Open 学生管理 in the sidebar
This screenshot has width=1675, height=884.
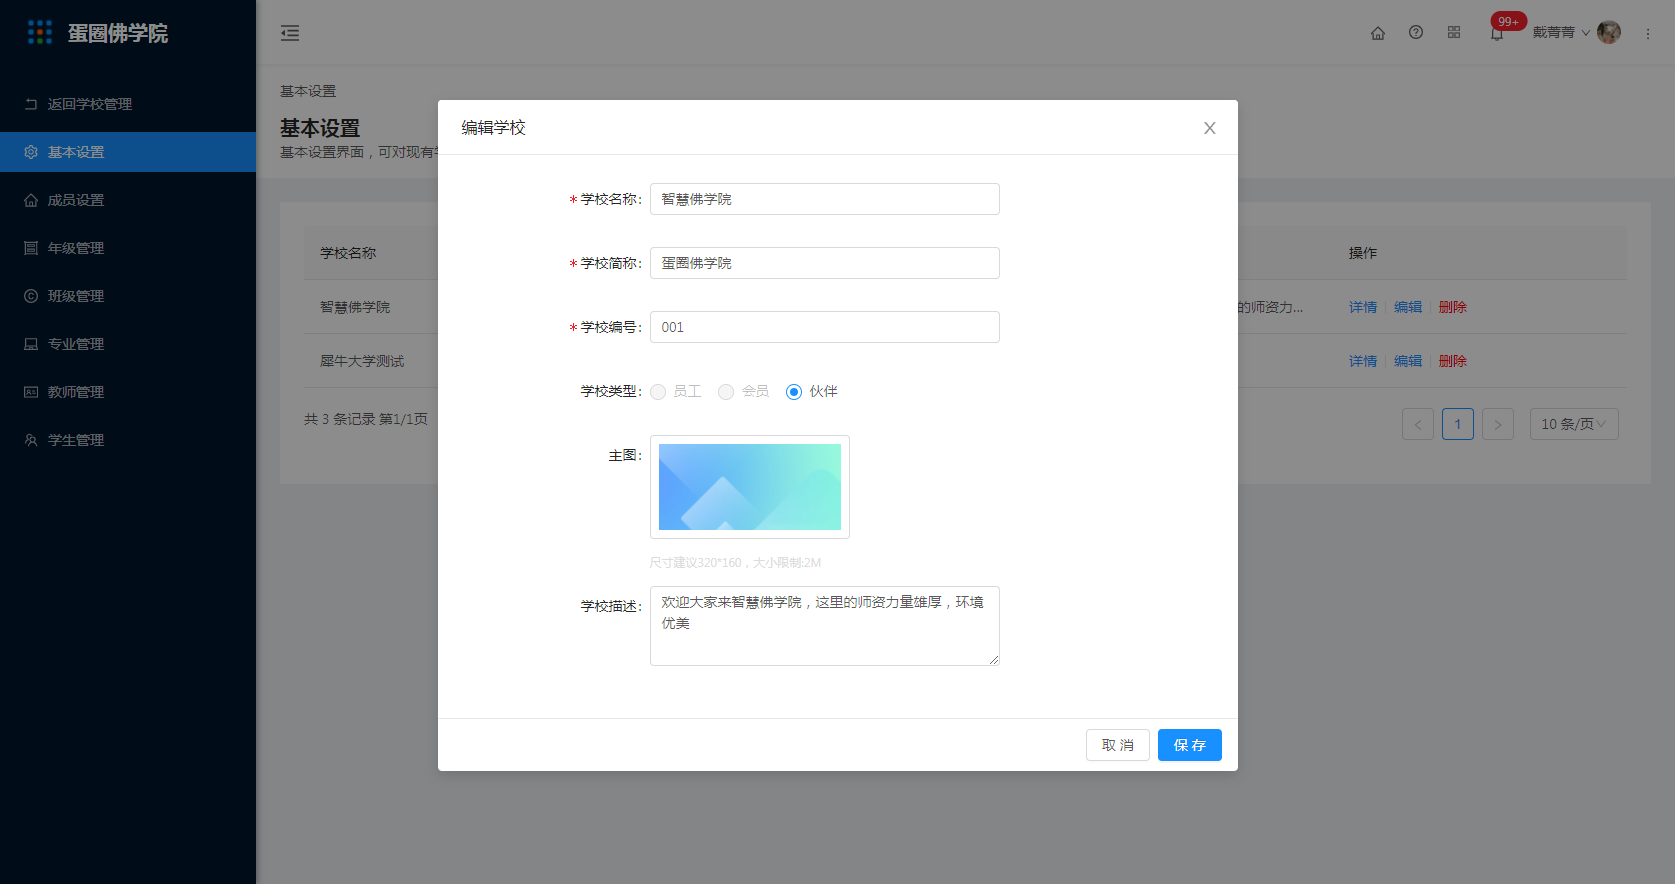[128, 440]
